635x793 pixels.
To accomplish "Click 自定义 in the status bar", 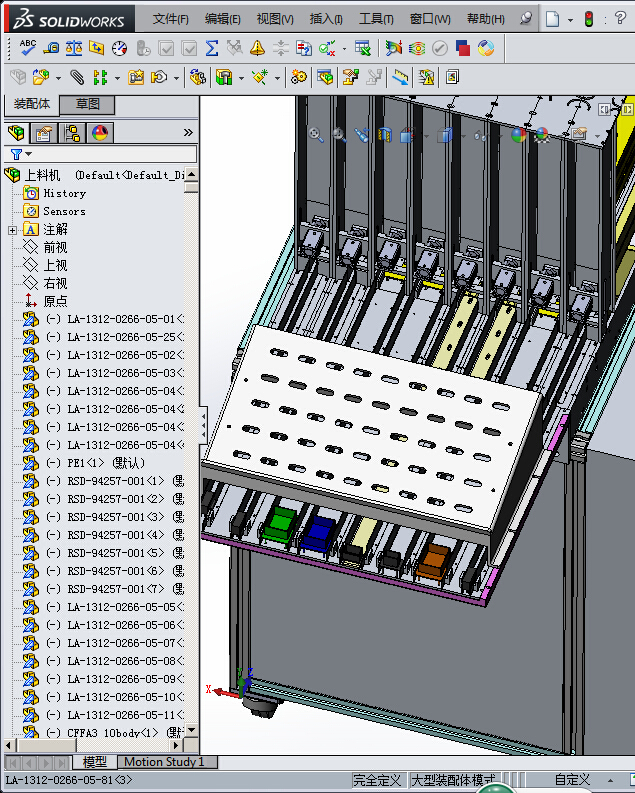I will tap(572, 779).
